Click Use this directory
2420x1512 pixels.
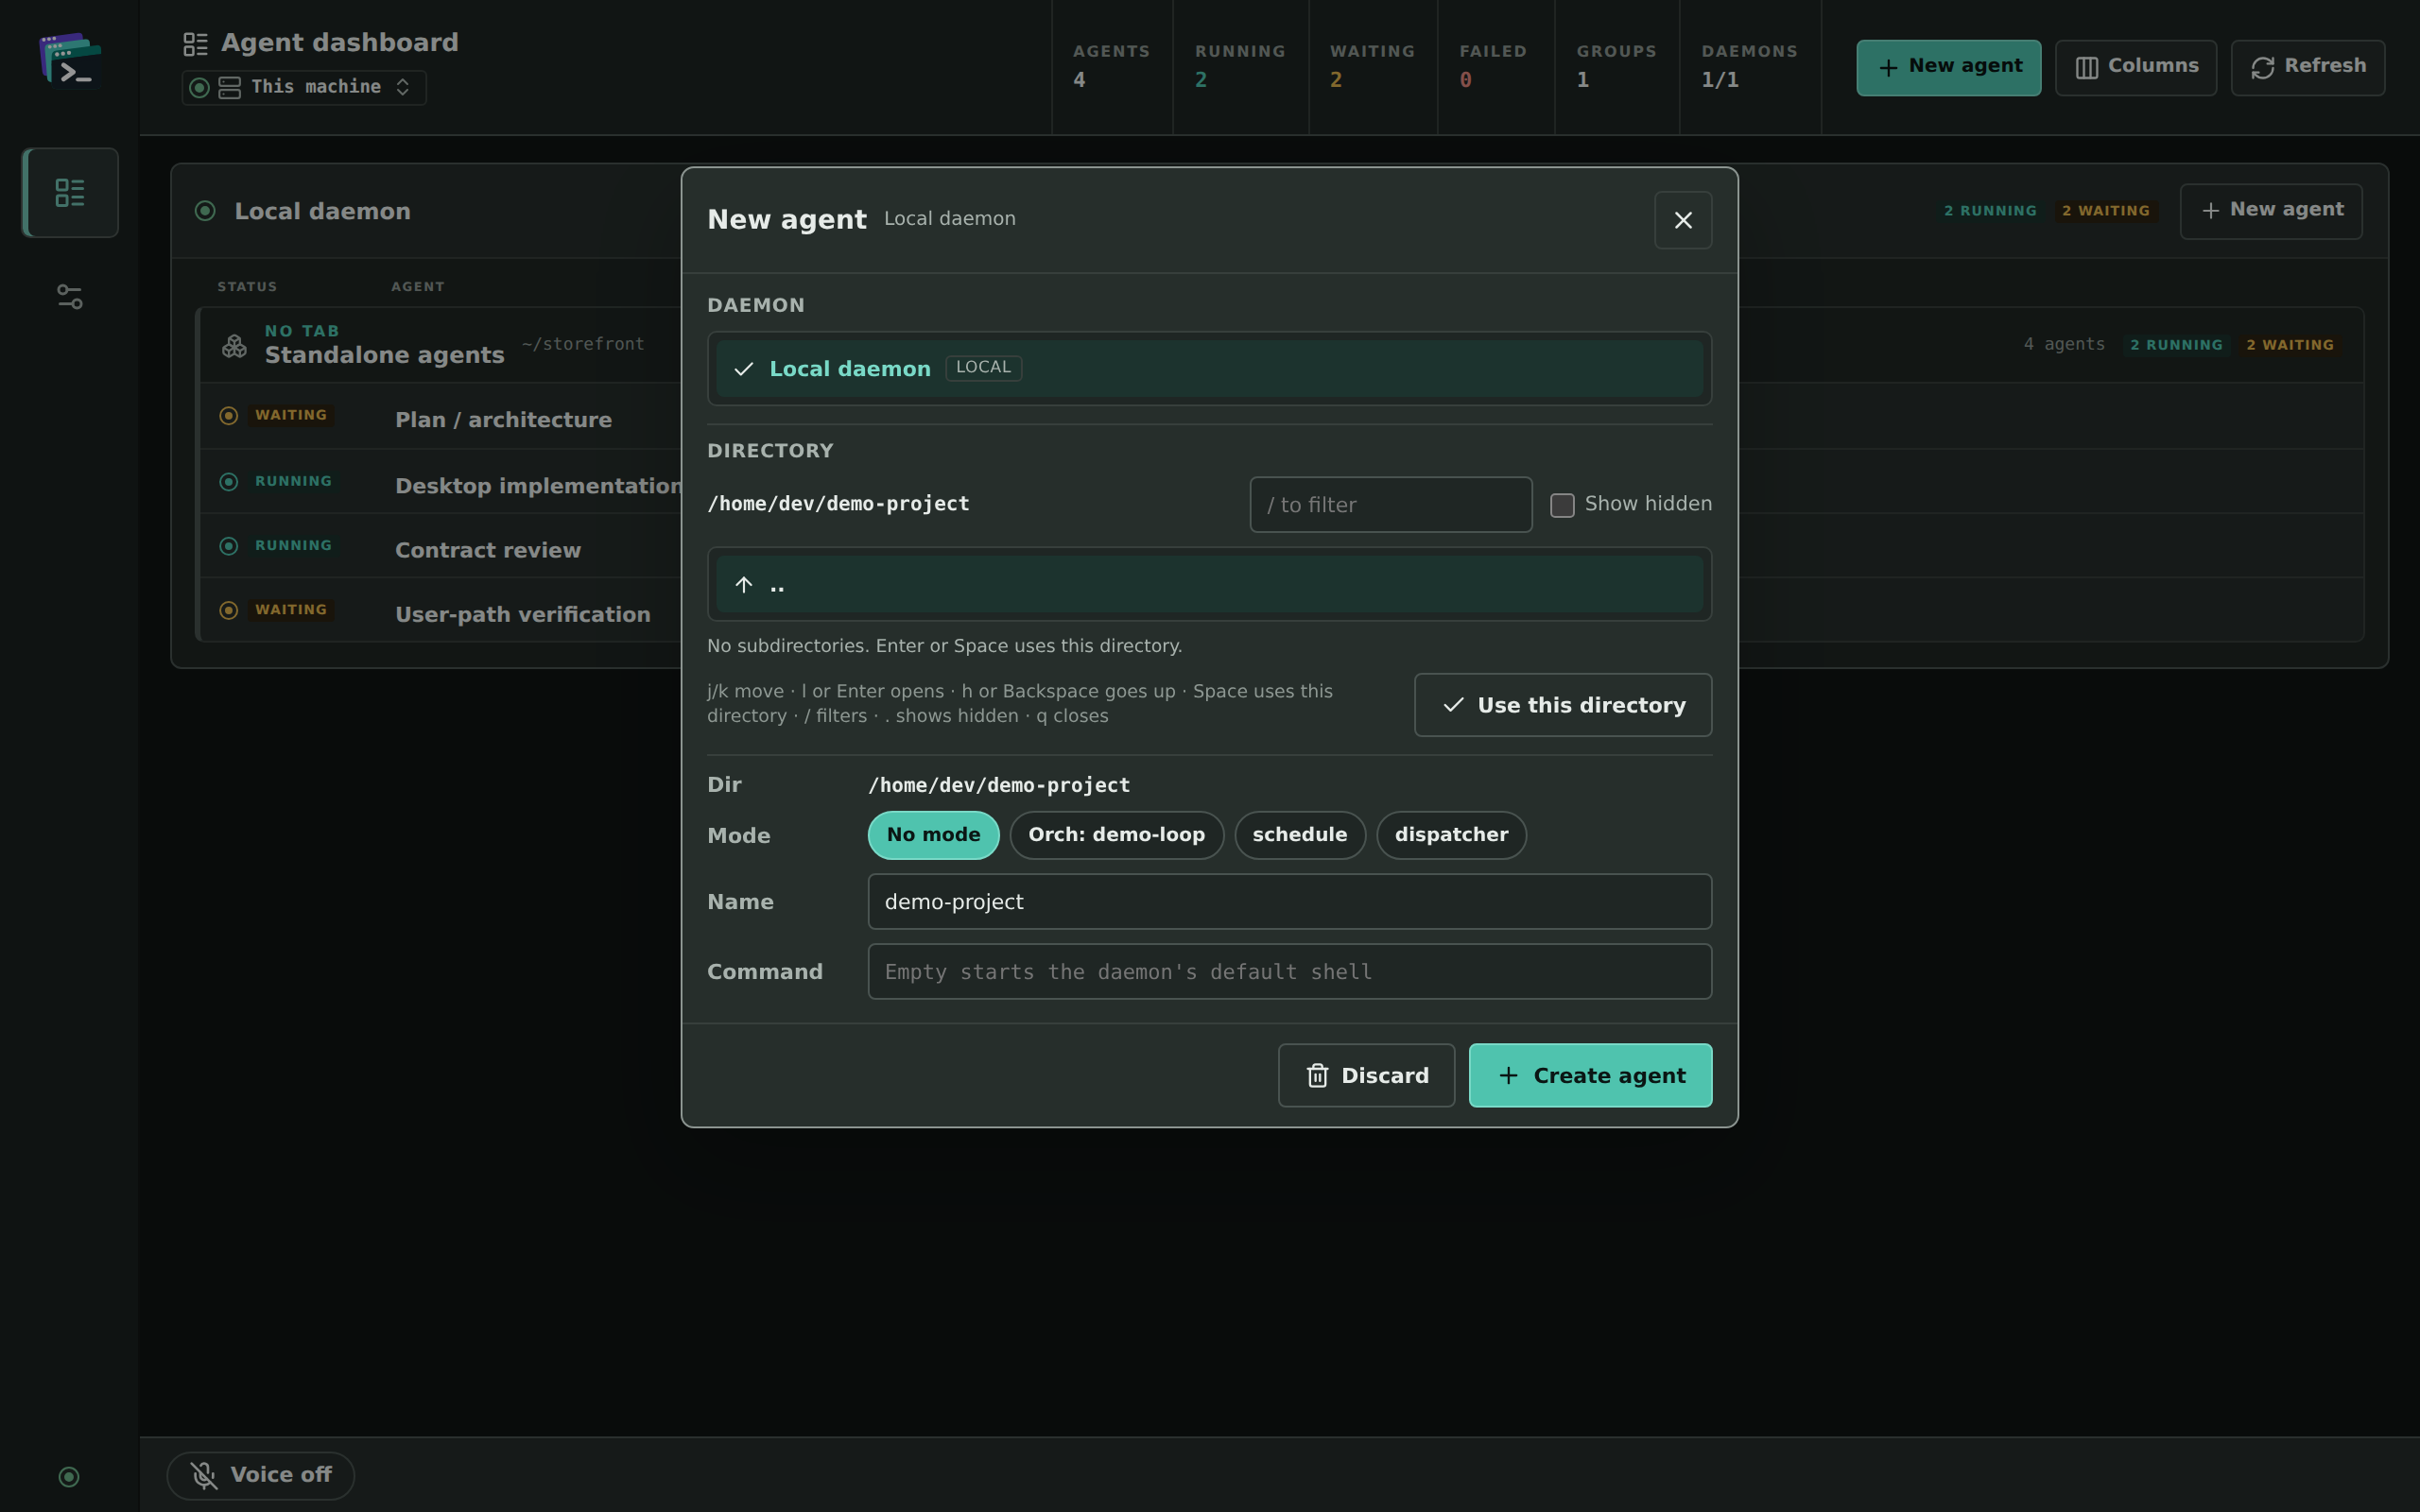pos(1562,705)
